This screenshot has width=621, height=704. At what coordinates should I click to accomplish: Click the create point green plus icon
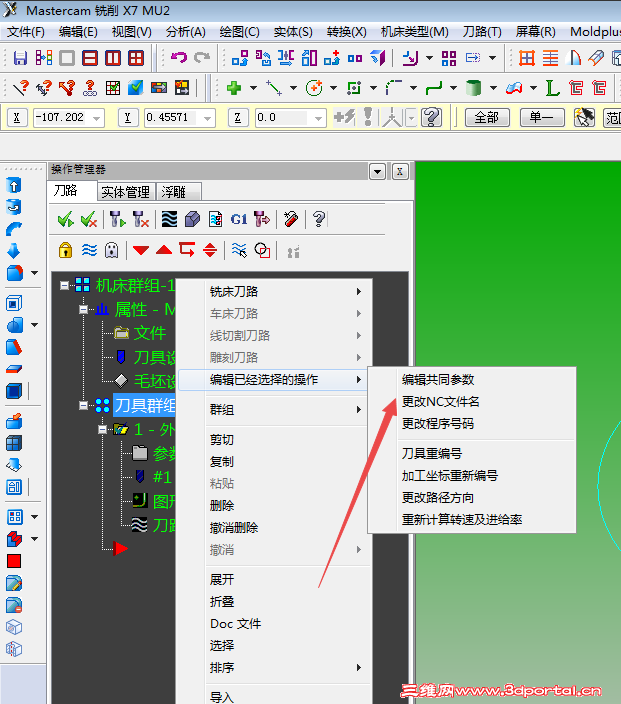tap(233, 88)
